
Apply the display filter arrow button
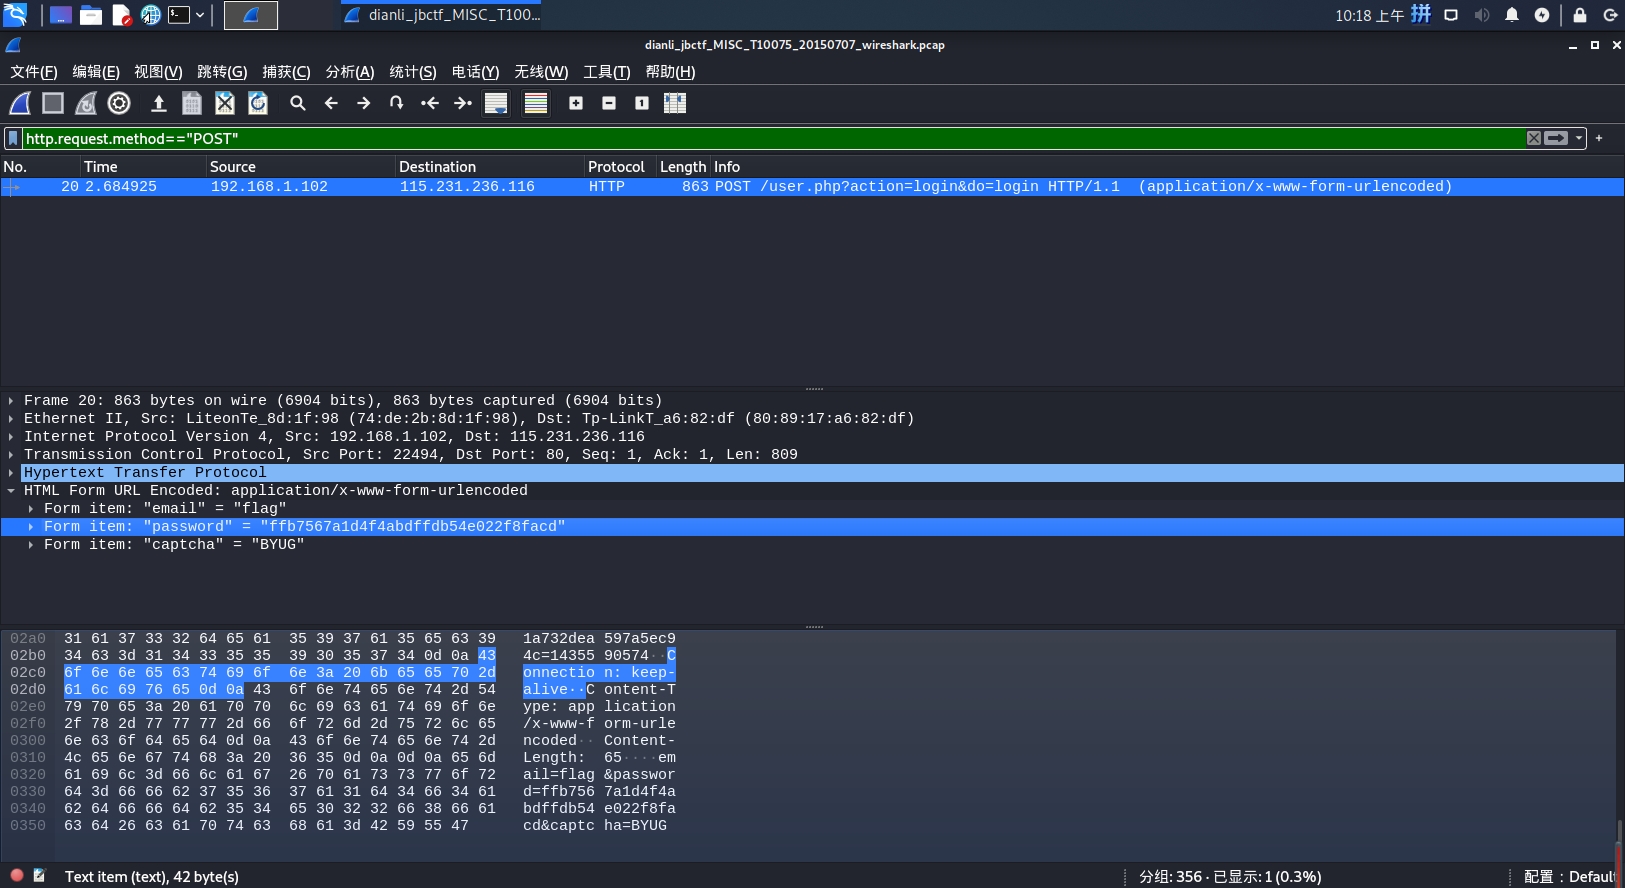point(1556,138)
